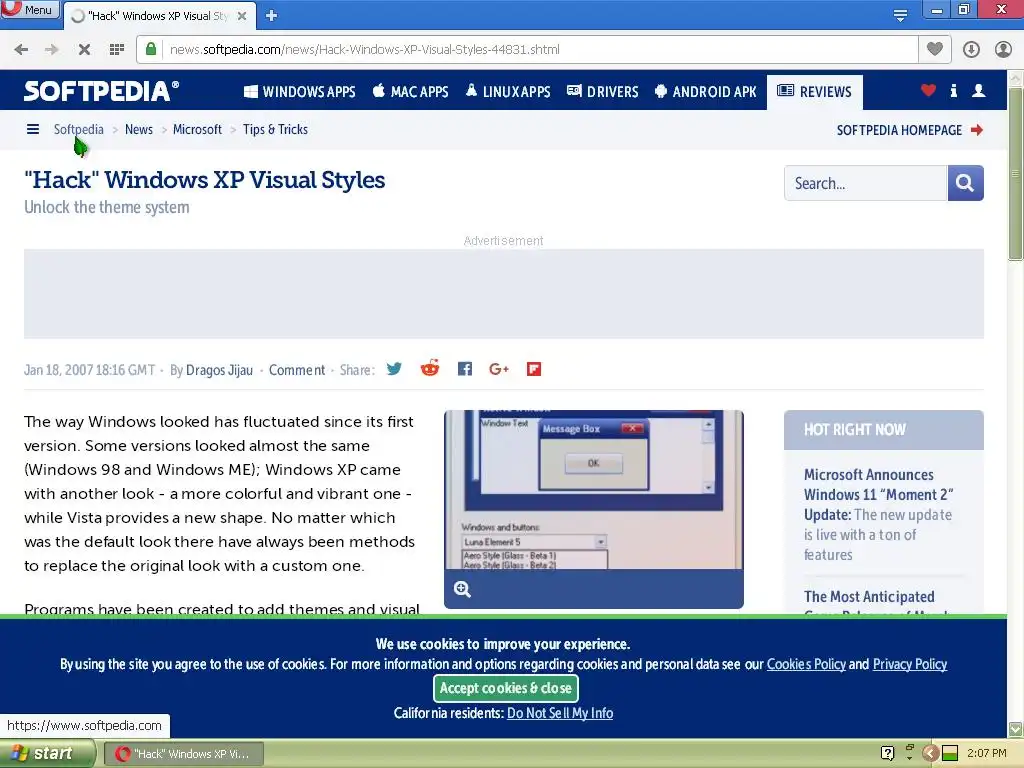The image size is (1024, 768).
Task: Bookmark page with heart icon in address bar
Action: [x=935, y=49]
